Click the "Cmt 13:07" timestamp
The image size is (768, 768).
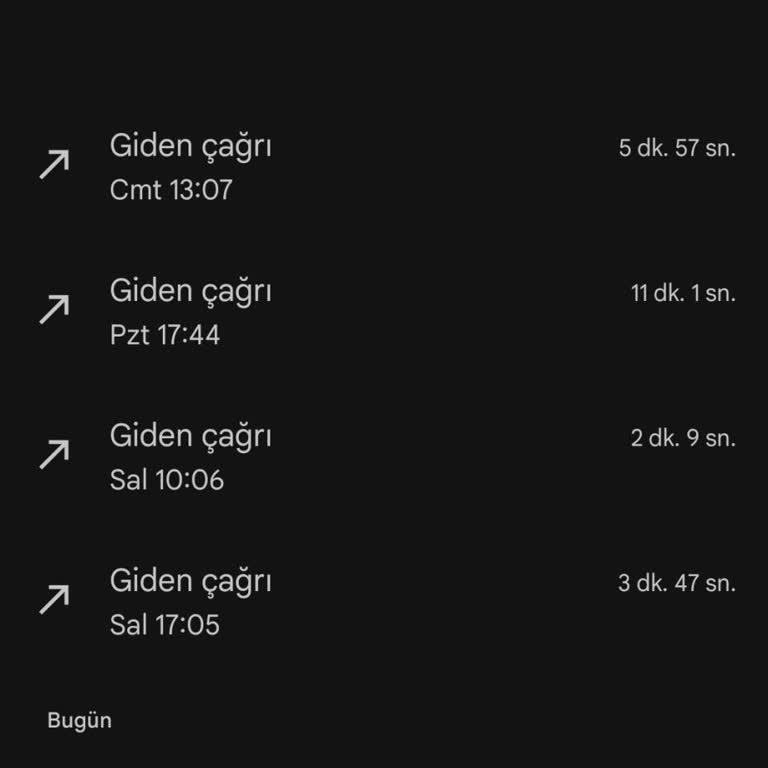pyautogui.click(x=171, y=190)
